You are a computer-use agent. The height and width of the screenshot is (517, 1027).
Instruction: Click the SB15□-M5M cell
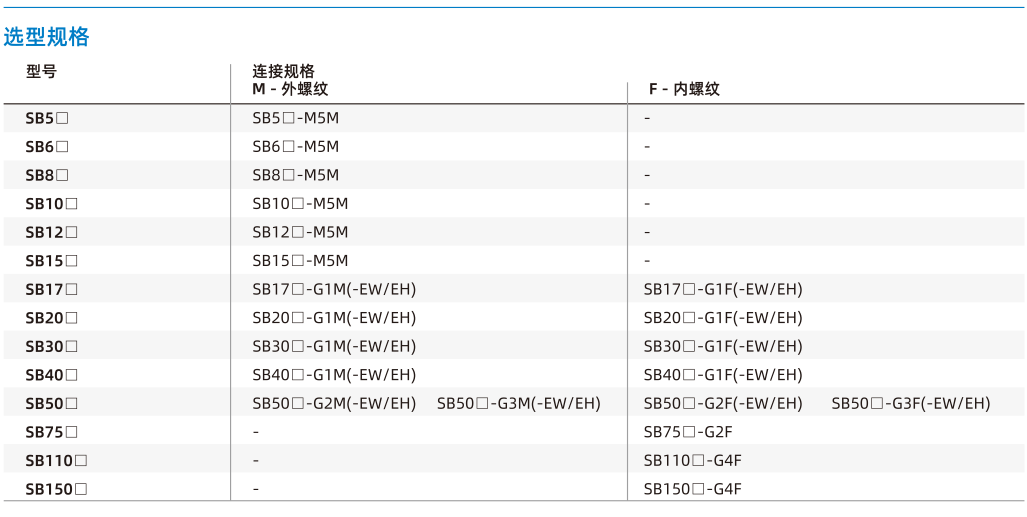[301, 261]
